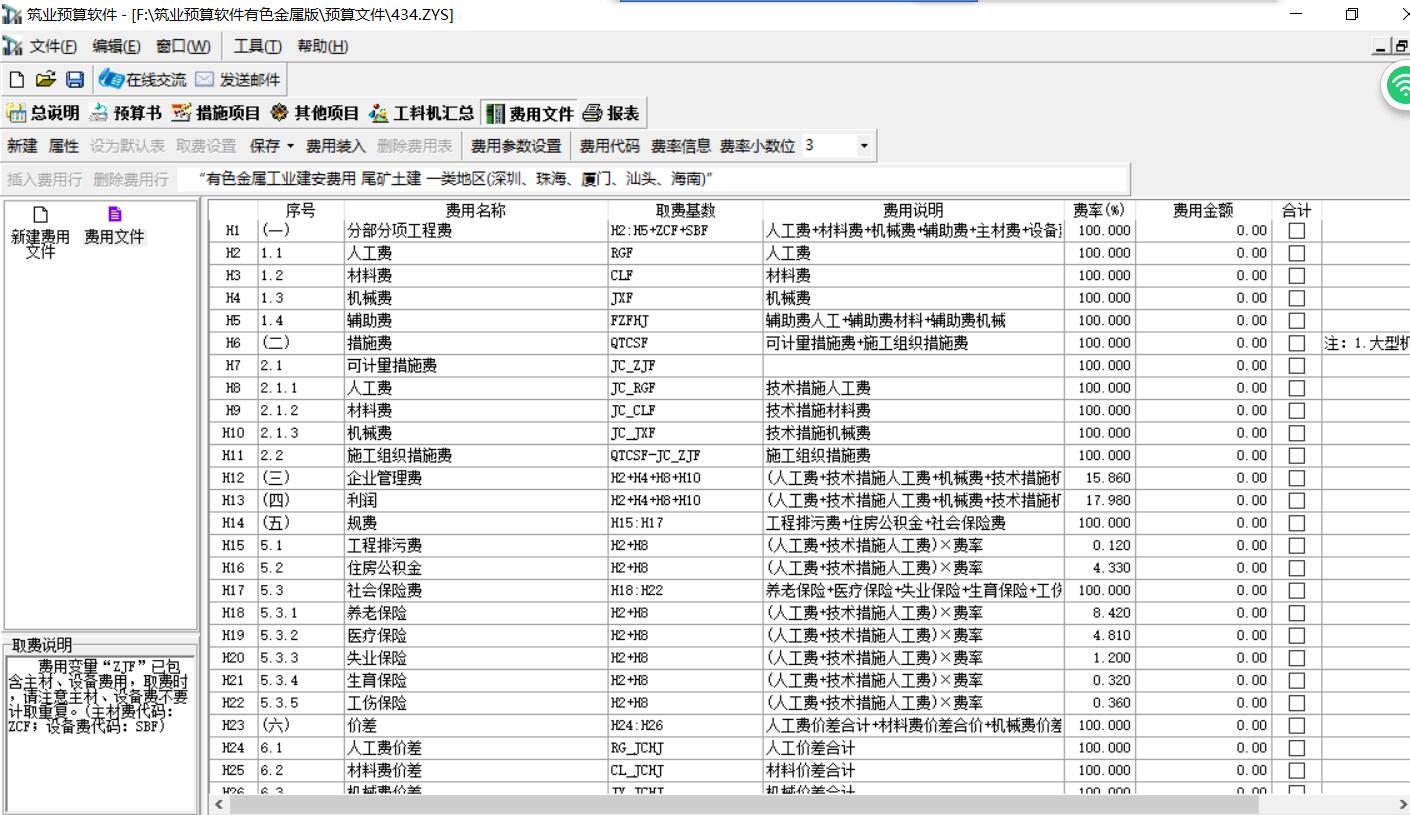Image resolution: width=1410 pixels, height=815 pixels.
Task: Click the 15.860 fee rate cell
Action: (x=1099, y=478)
